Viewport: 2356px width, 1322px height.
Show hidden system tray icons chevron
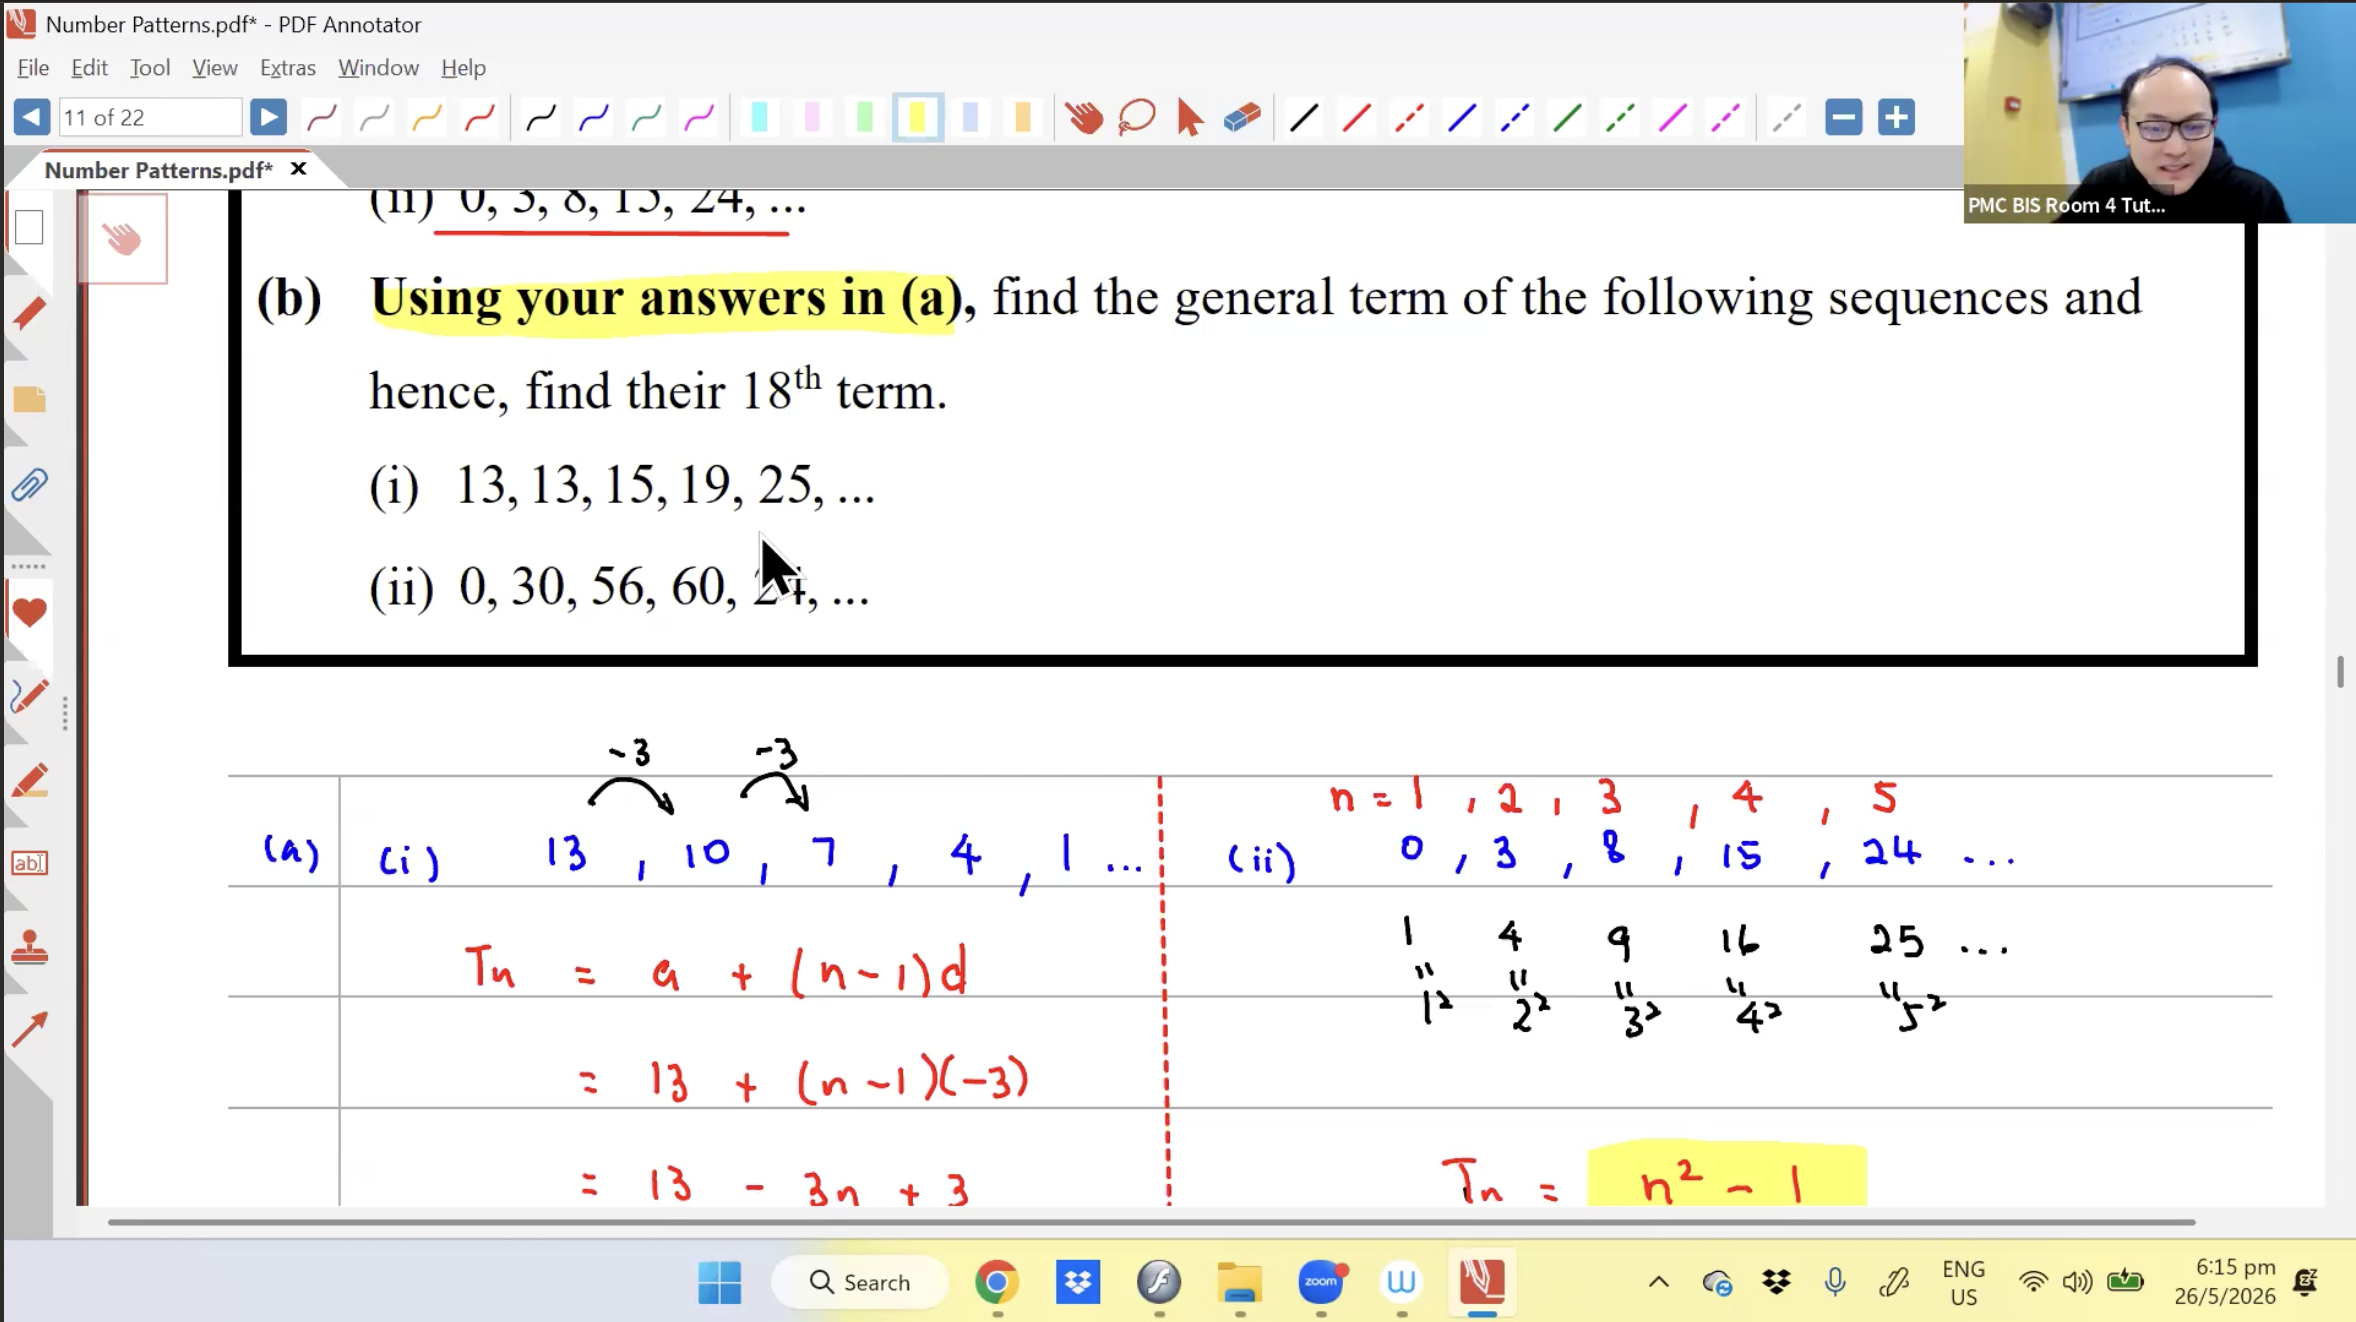coord(1659,1282)
